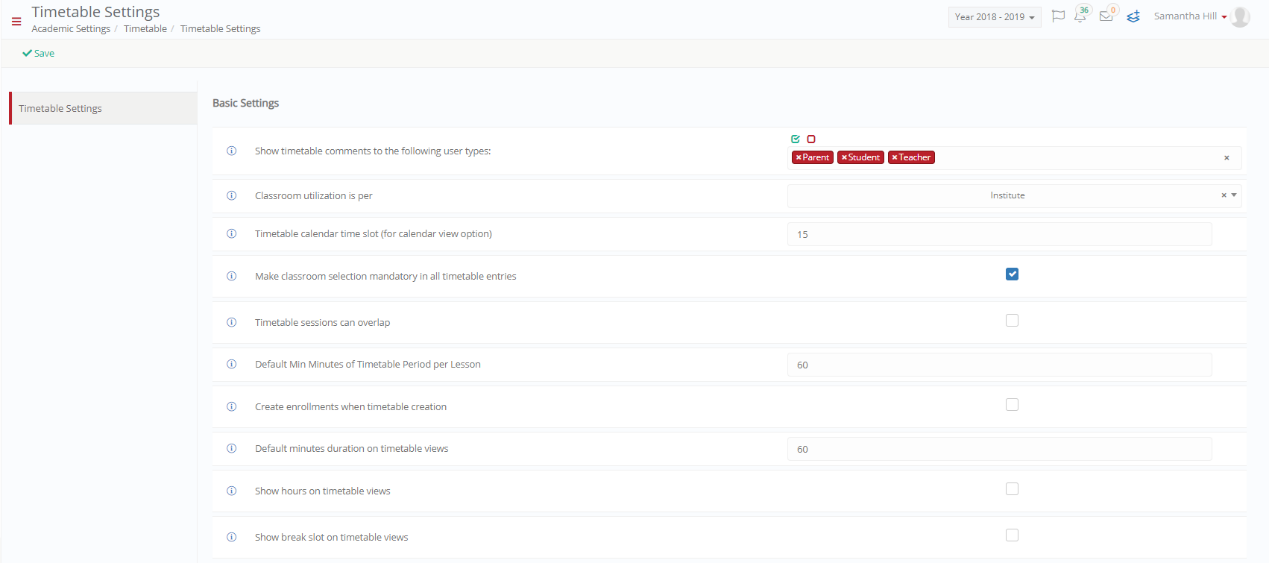Viewport: 1269px width, 563px height.
Task: Click the Save button
Action: click(38, 53)
